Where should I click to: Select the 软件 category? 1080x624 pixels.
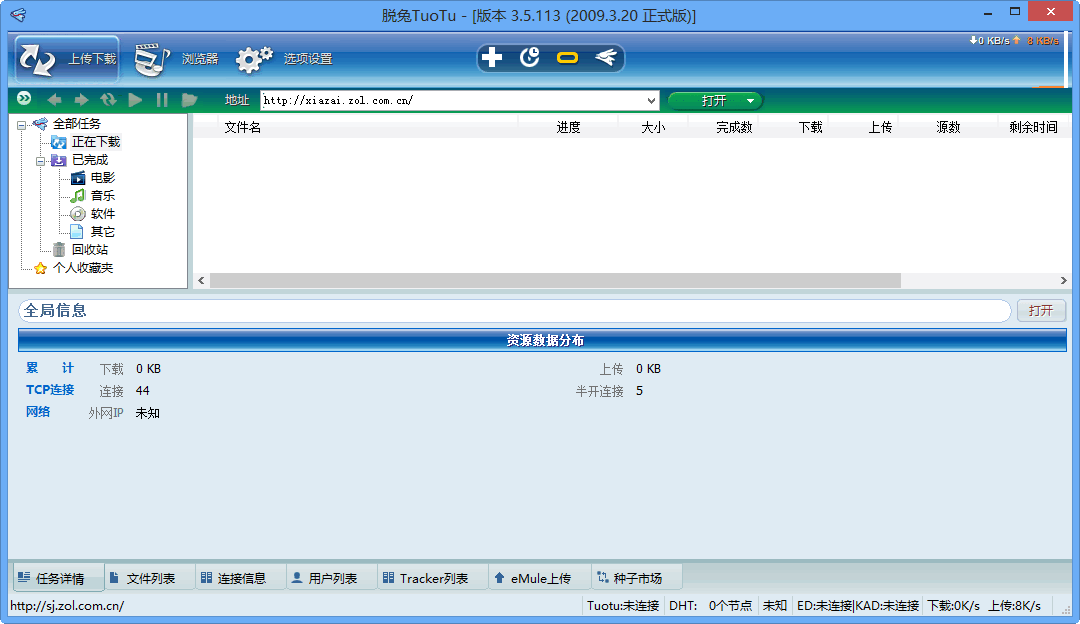click(x=103, y=214)
